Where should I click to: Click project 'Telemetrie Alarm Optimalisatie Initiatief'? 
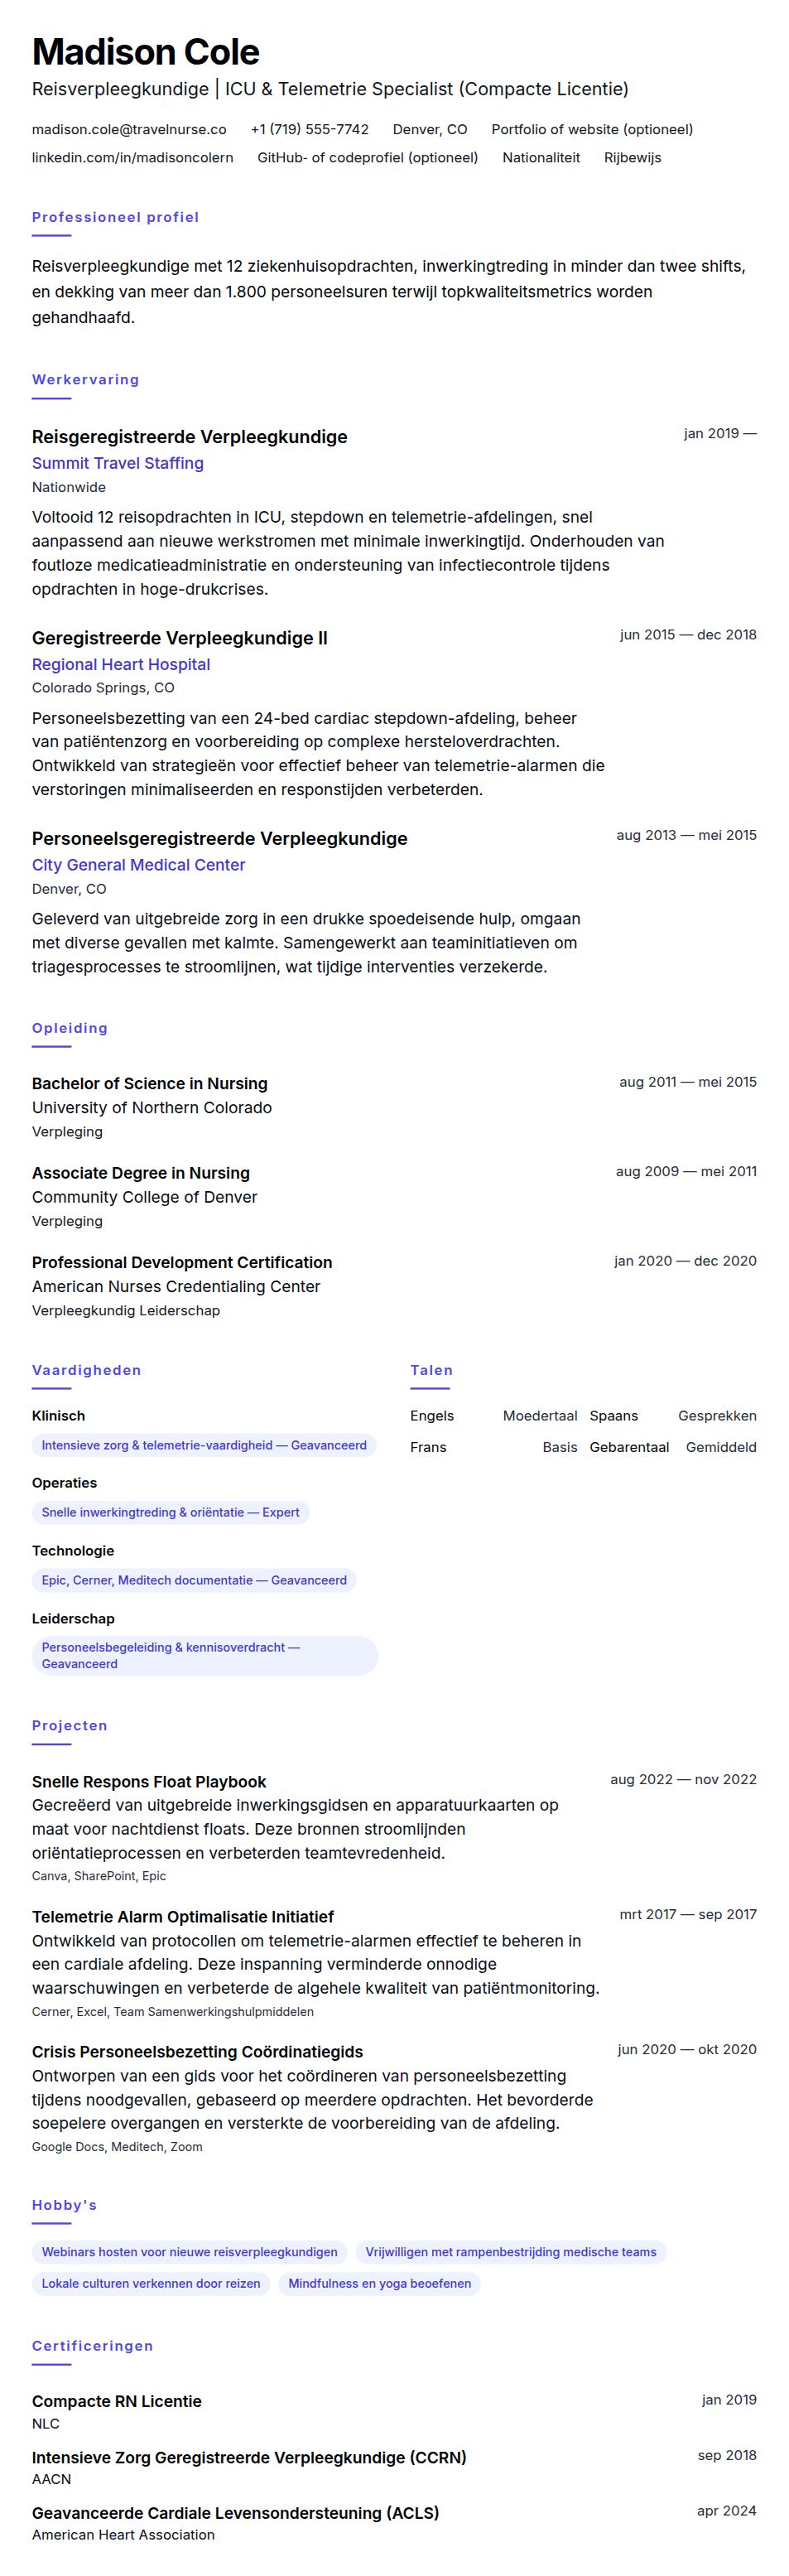pos(183,1917)
